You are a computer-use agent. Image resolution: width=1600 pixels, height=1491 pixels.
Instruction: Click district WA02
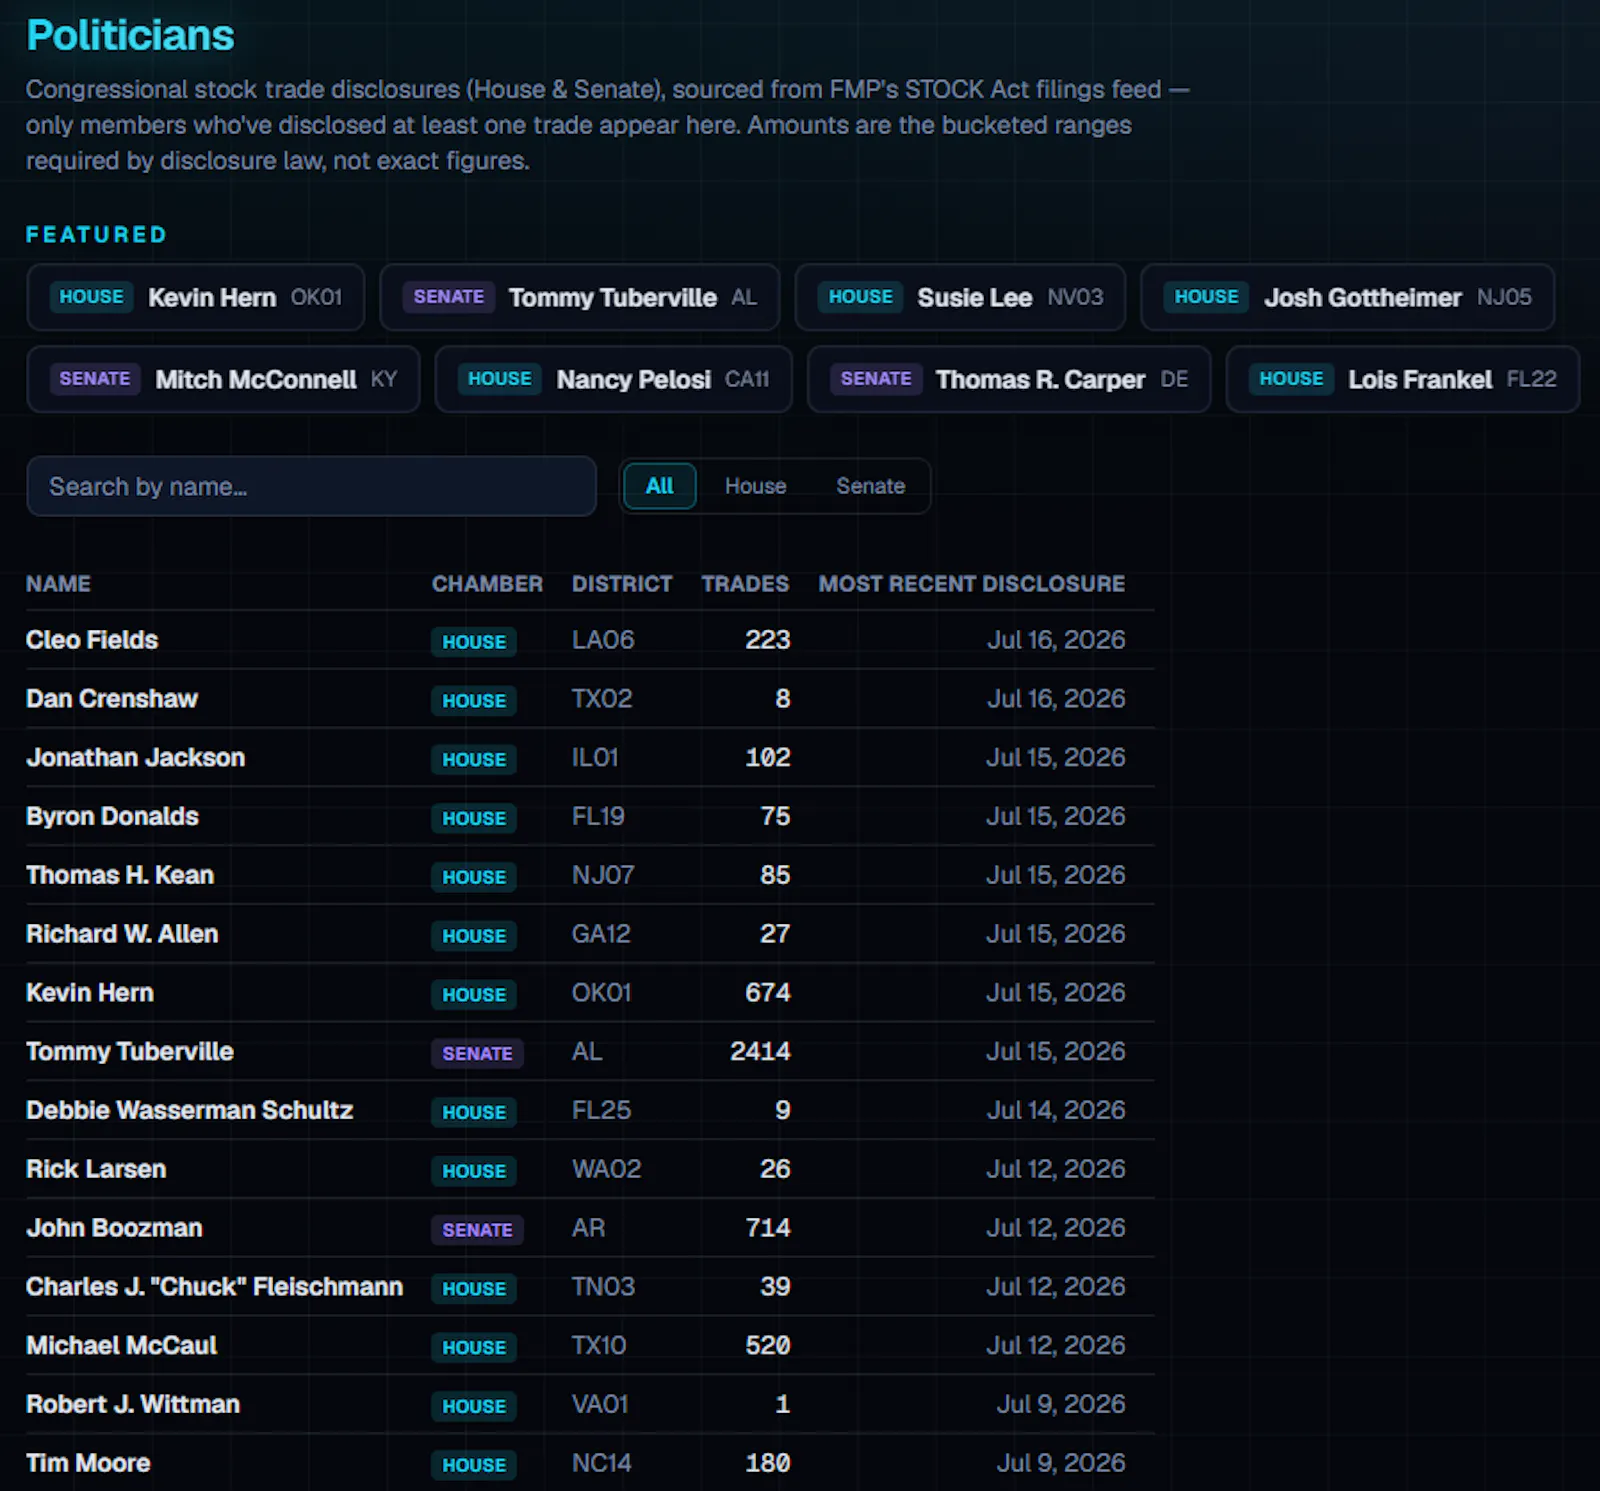(606, 1169)
